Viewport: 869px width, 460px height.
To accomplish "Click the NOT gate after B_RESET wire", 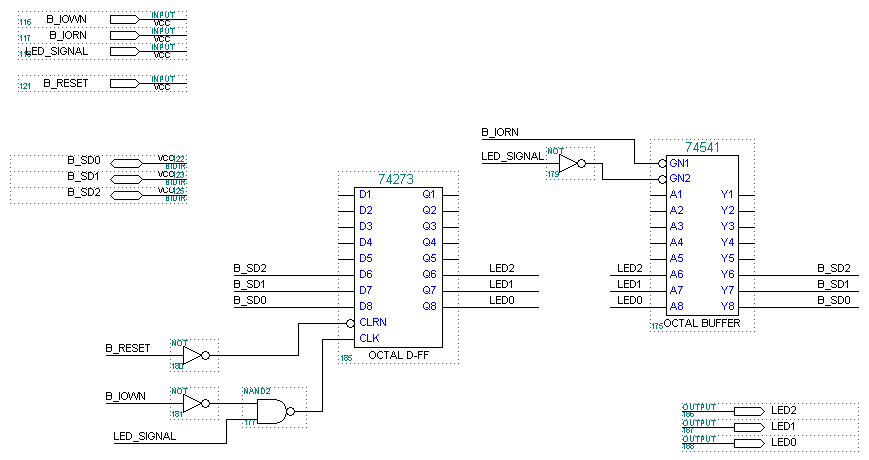I will pyautogui.click(x=193, y=354).
